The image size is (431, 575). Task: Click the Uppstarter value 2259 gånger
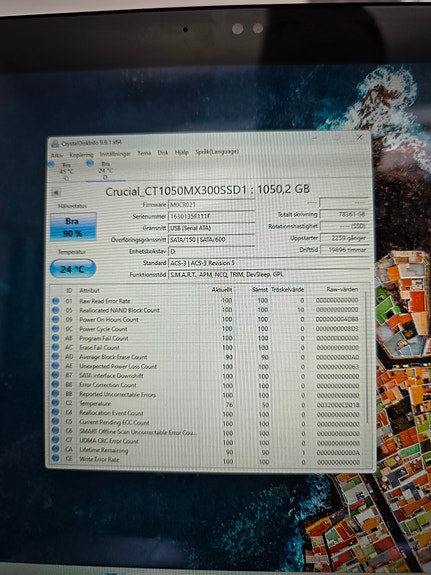coord(344,238)
